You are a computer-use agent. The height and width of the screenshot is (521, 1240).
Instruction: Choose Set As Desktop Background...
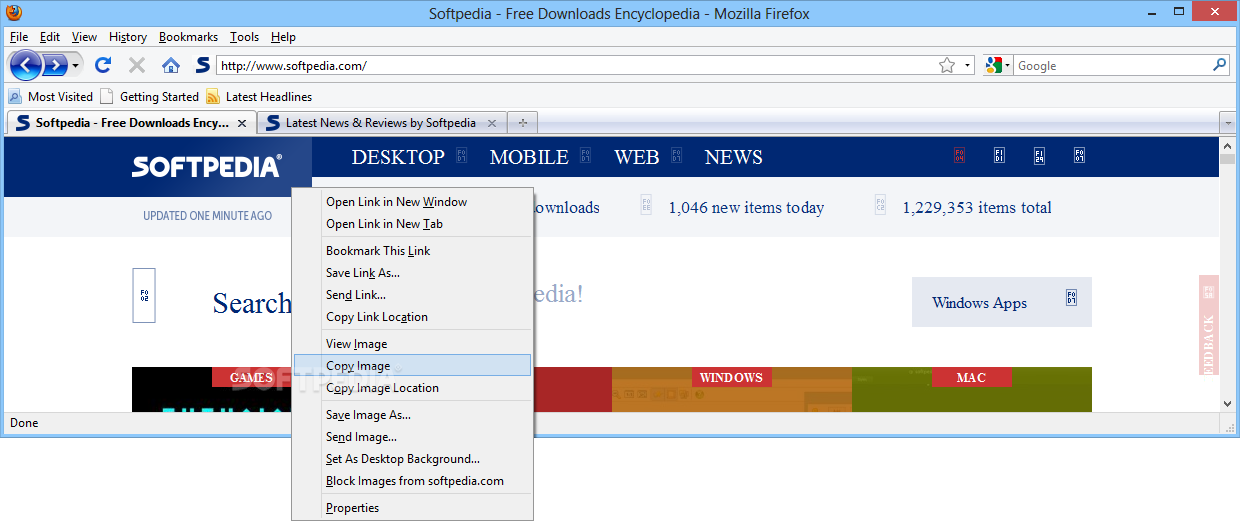(x=413, y=459)
